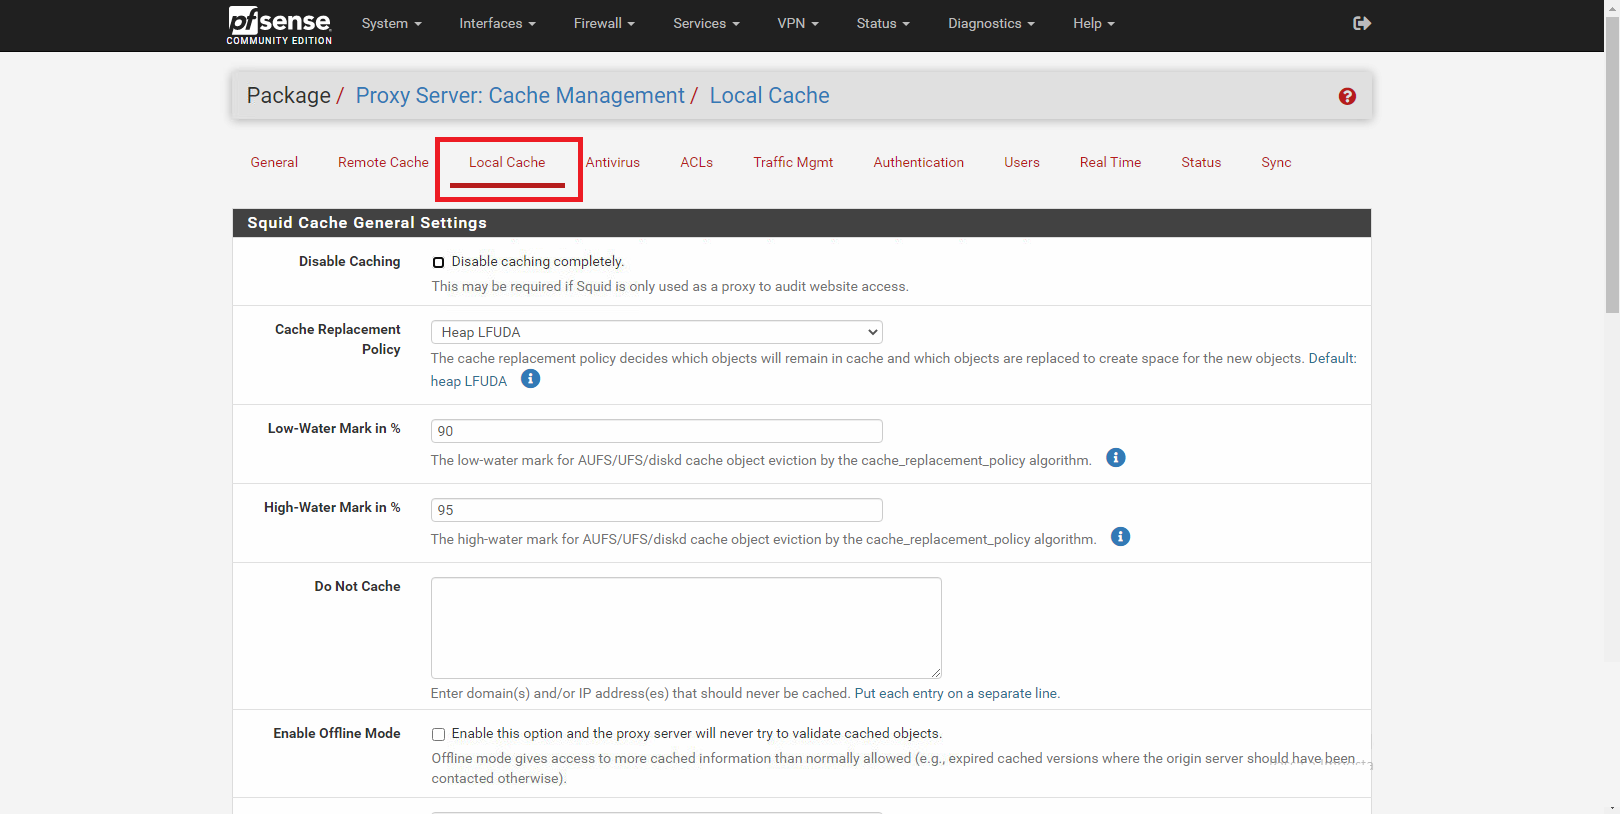Click the Enable Offline Mode label

pos(337,733)
